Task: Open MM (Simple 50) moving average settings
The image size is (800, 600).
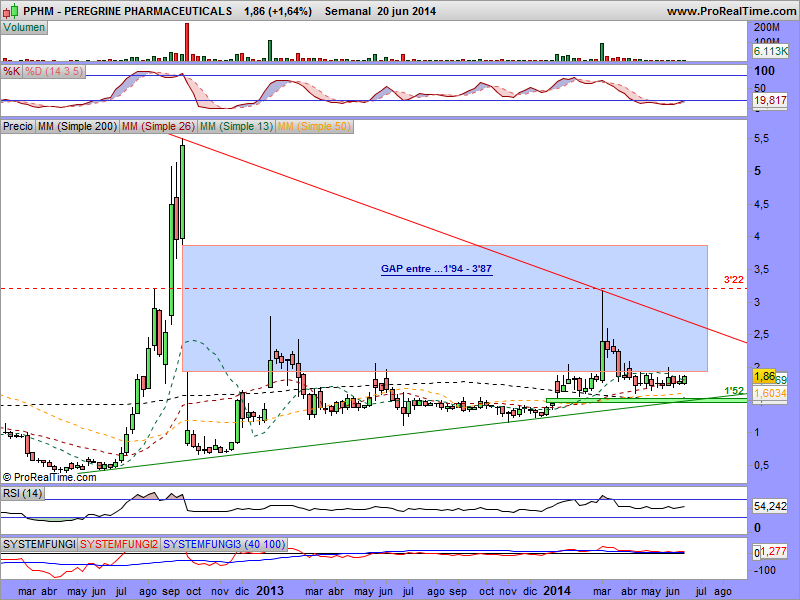Action: 314,126
